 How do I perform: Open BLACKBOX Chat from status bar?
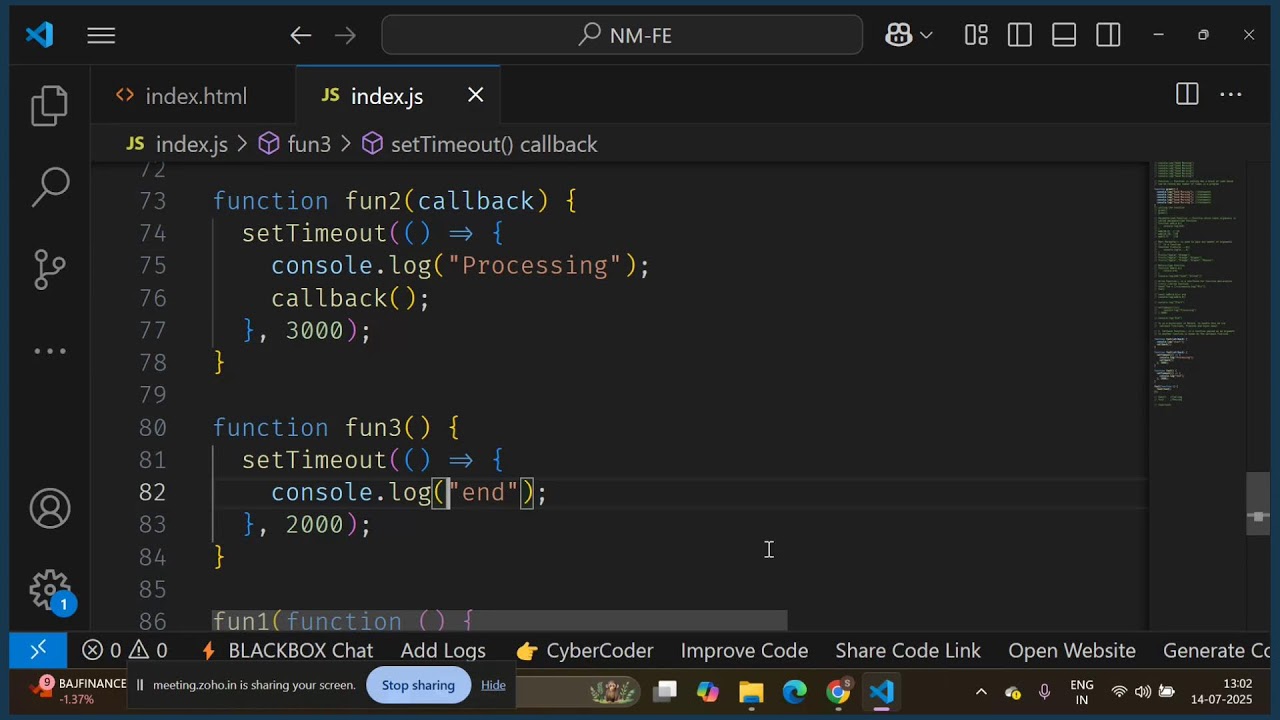click(288, 650)
